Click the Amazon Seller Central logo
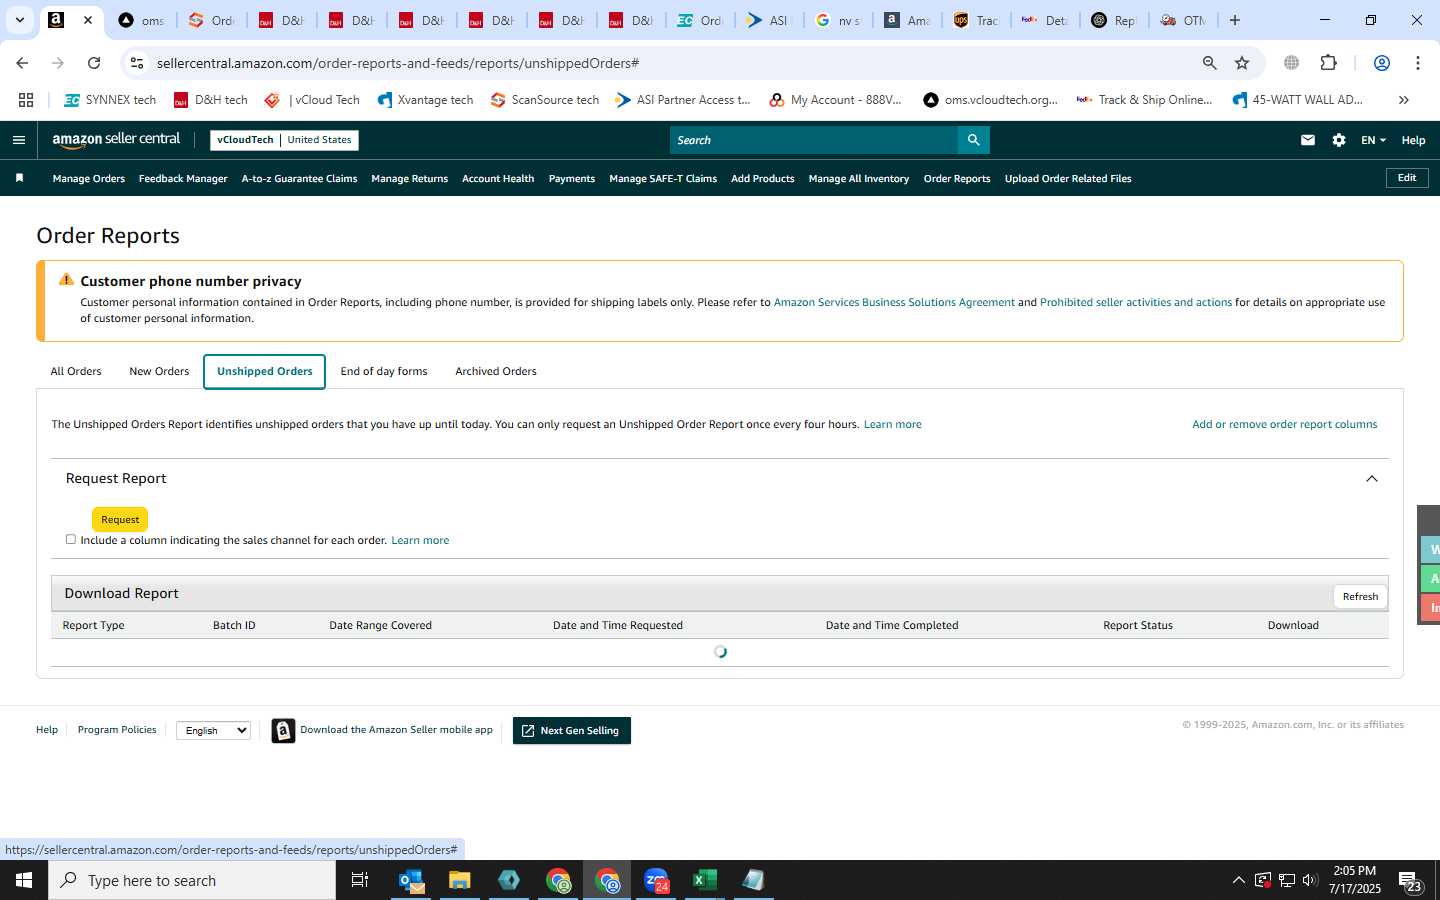 (x=116, y=140)
